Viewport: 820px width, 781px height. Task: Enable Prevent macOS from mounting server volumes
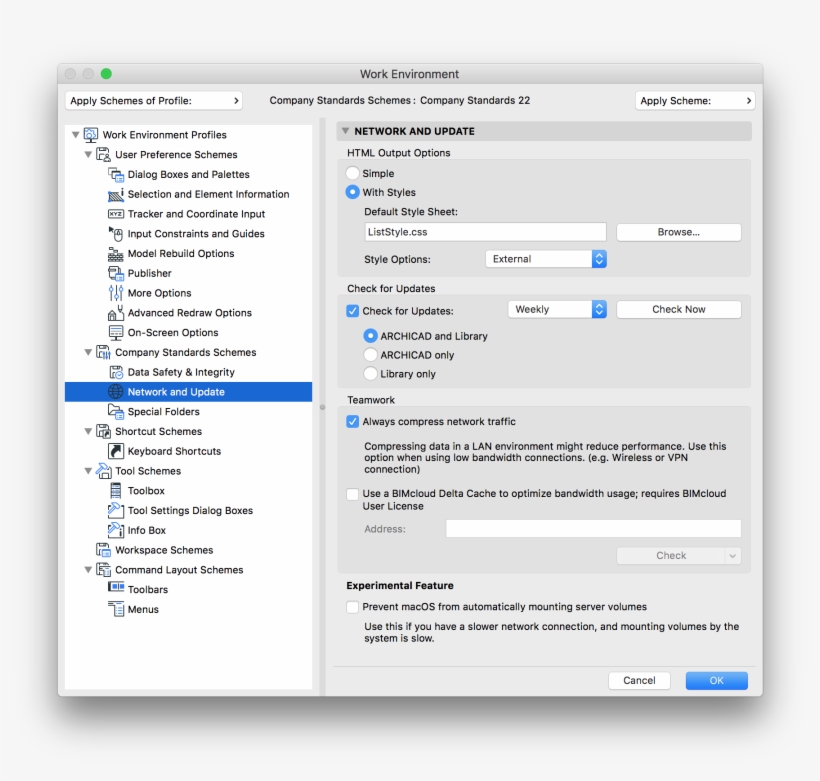[x=352, y=606]
